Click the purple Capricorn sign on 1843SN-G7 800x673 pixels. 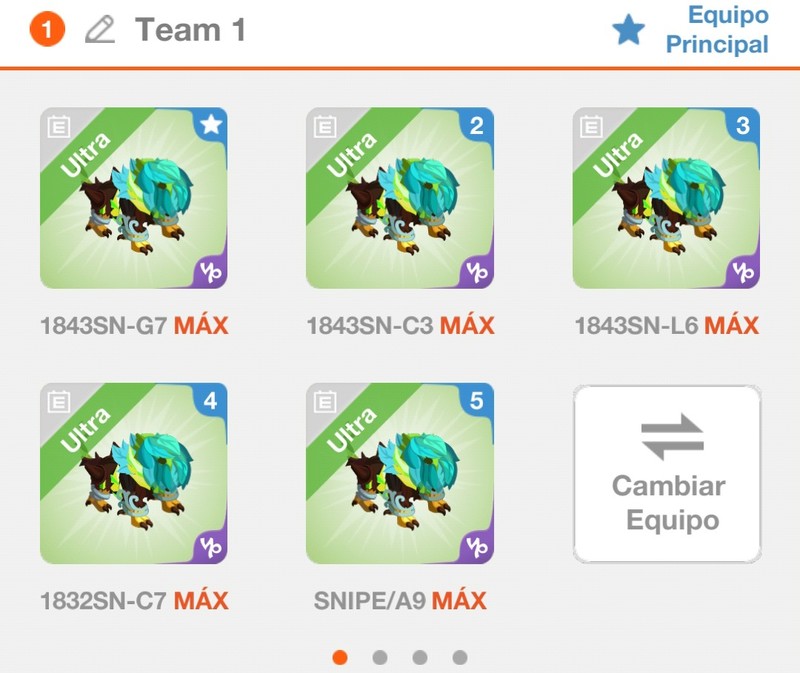coord(211,272)
